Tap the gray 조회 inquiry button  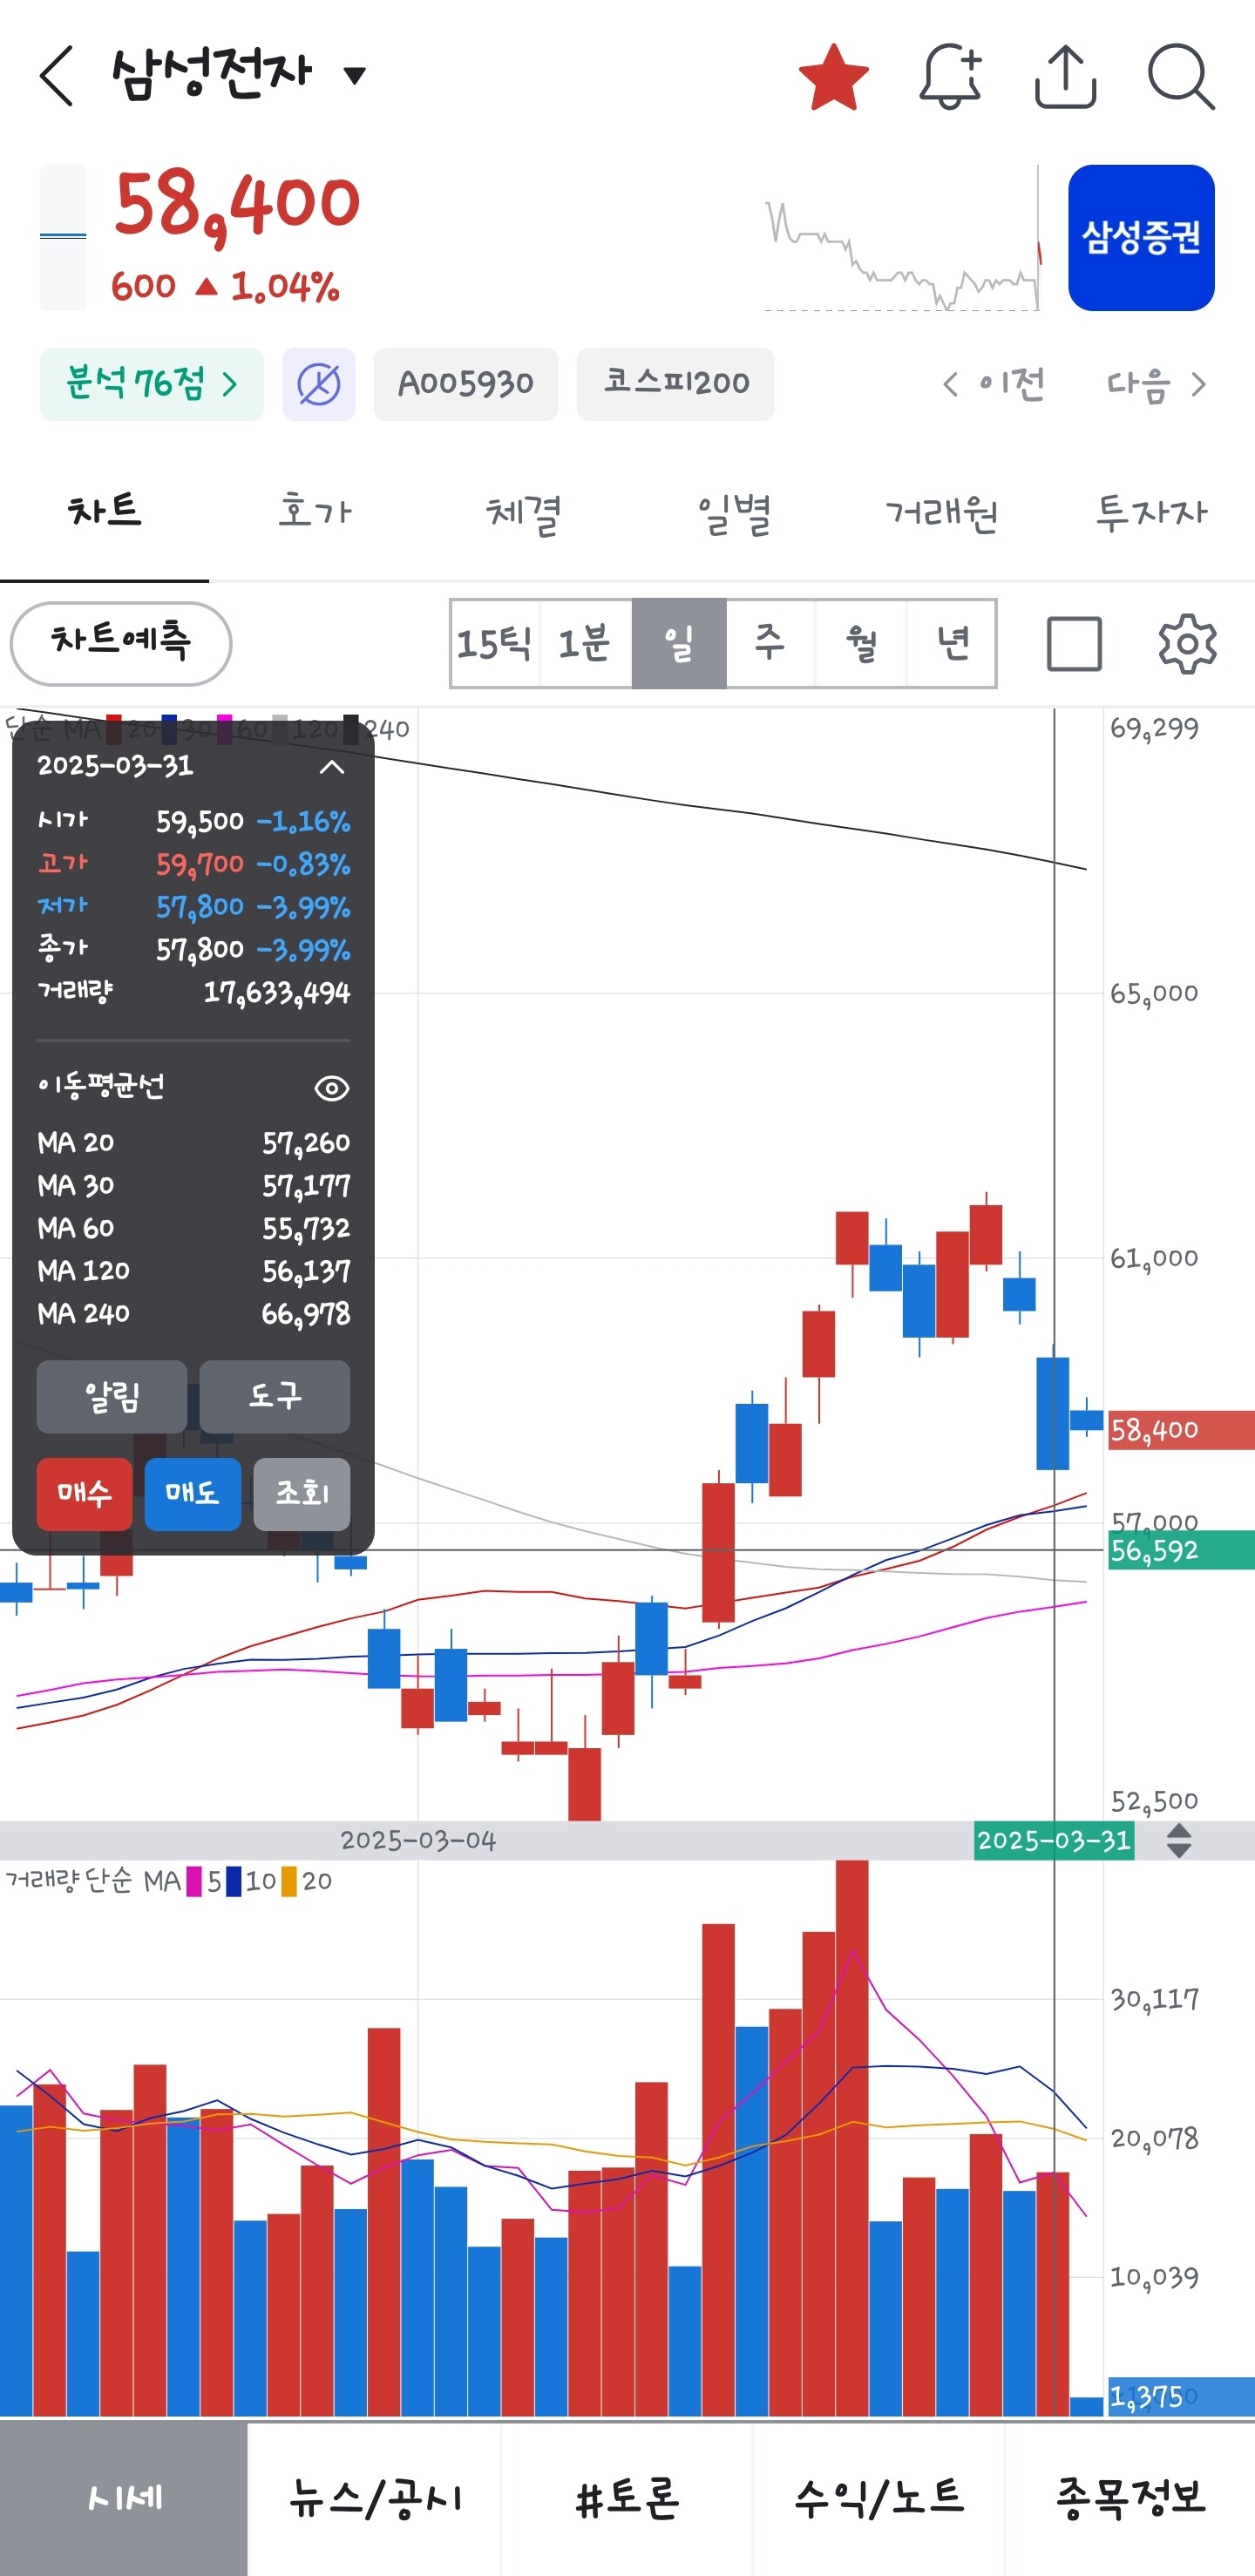pos(302,1494)
